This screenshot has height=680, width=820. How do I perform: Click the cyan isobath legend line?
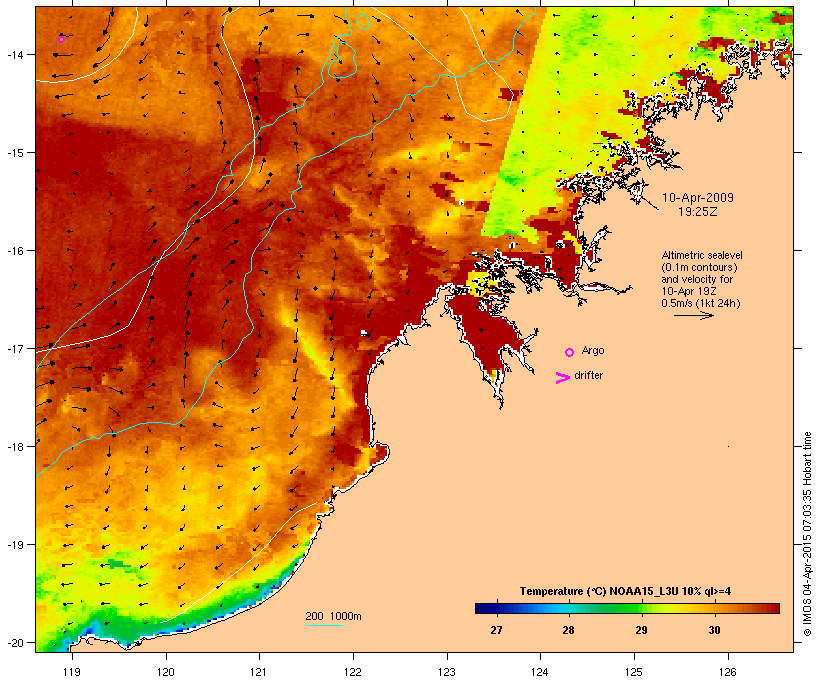click(x=324, y=625)
